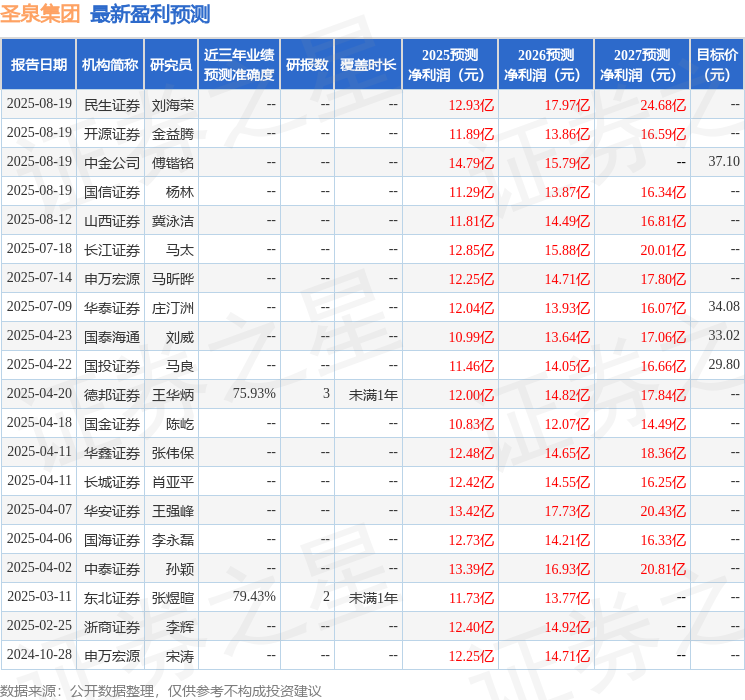This screenshot has height=700, width=745.
Task: Click the 研报数 column header
Action: tap(307, 65)
